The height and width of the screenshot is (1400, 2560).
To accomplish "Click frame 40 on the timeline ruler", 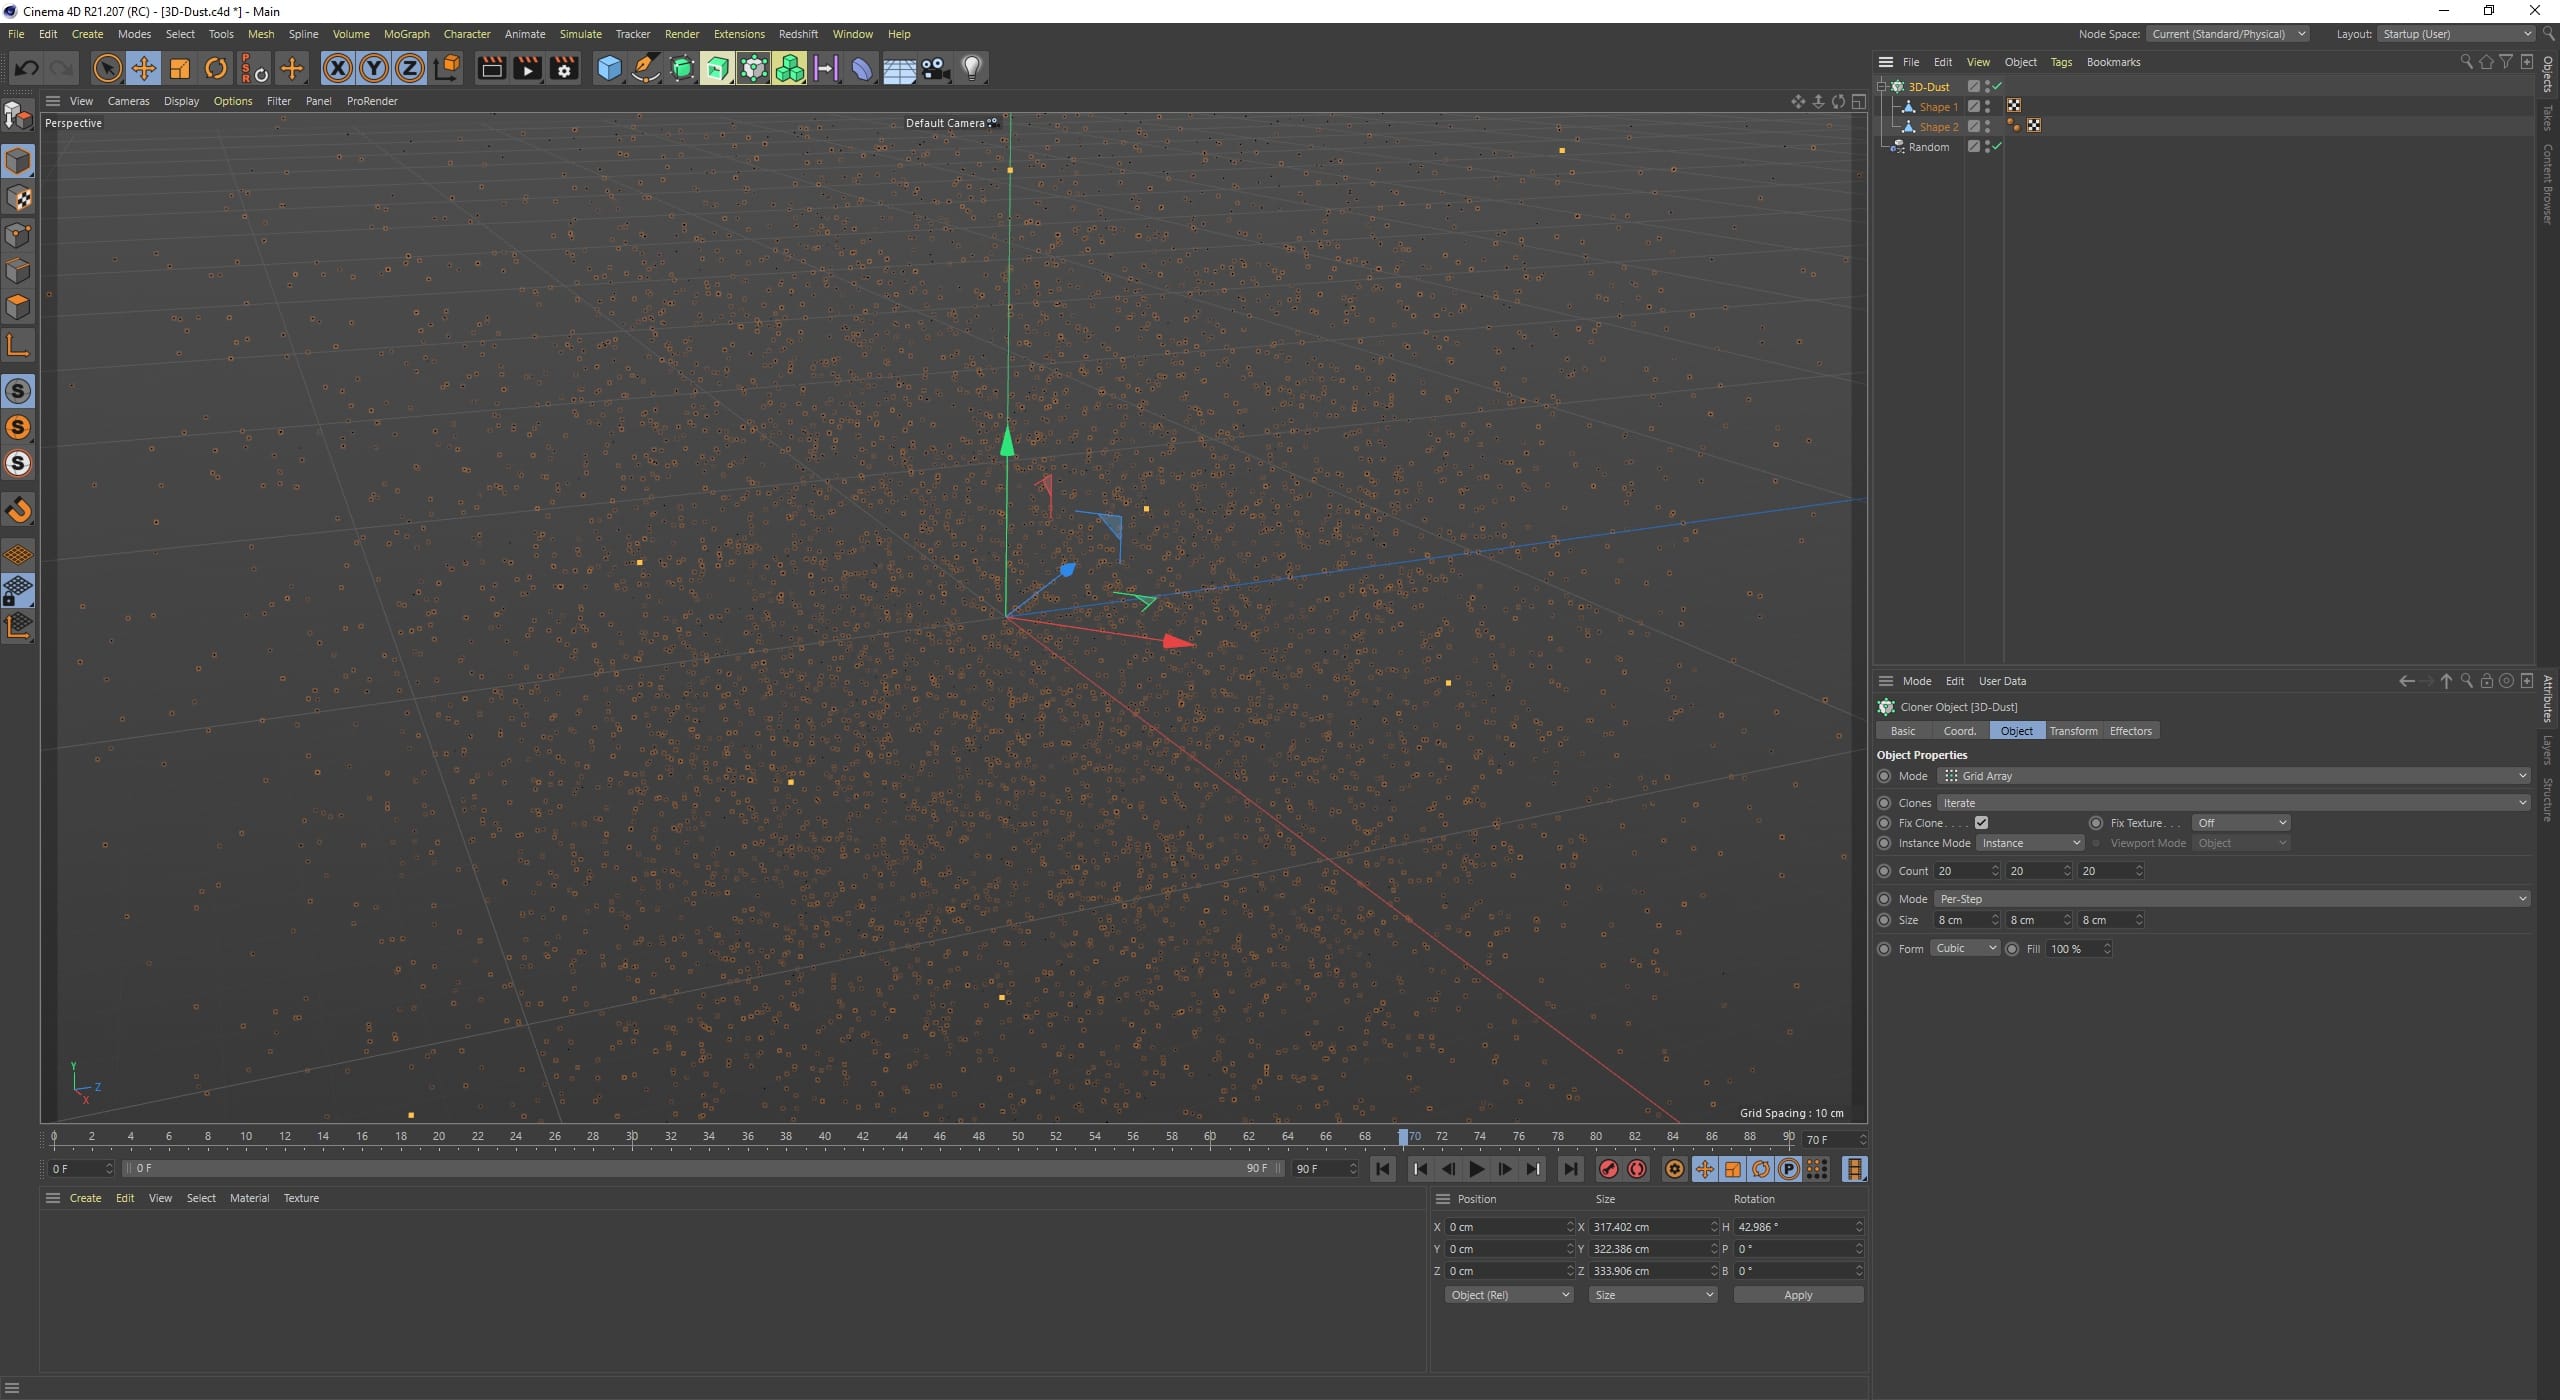I will 824,1137.
